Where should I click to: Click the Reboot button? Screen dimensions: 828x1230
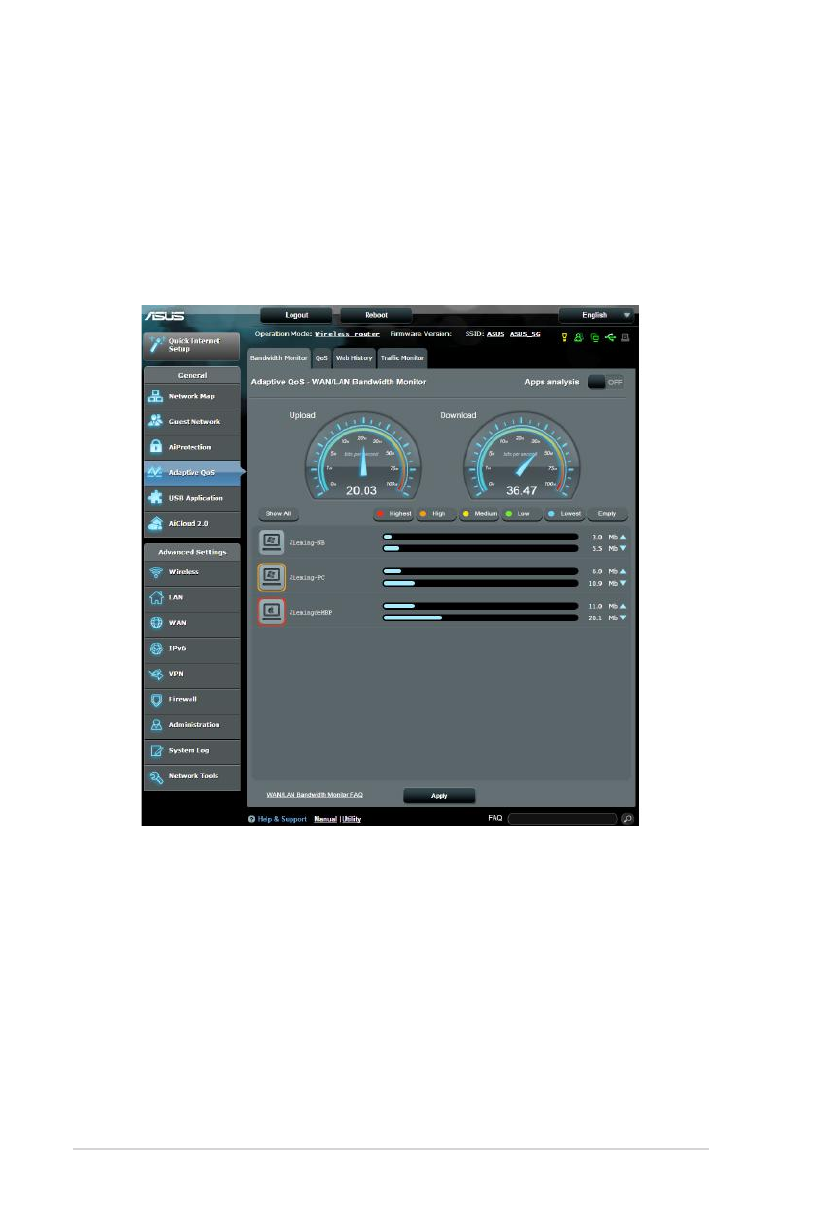(376, 315)
